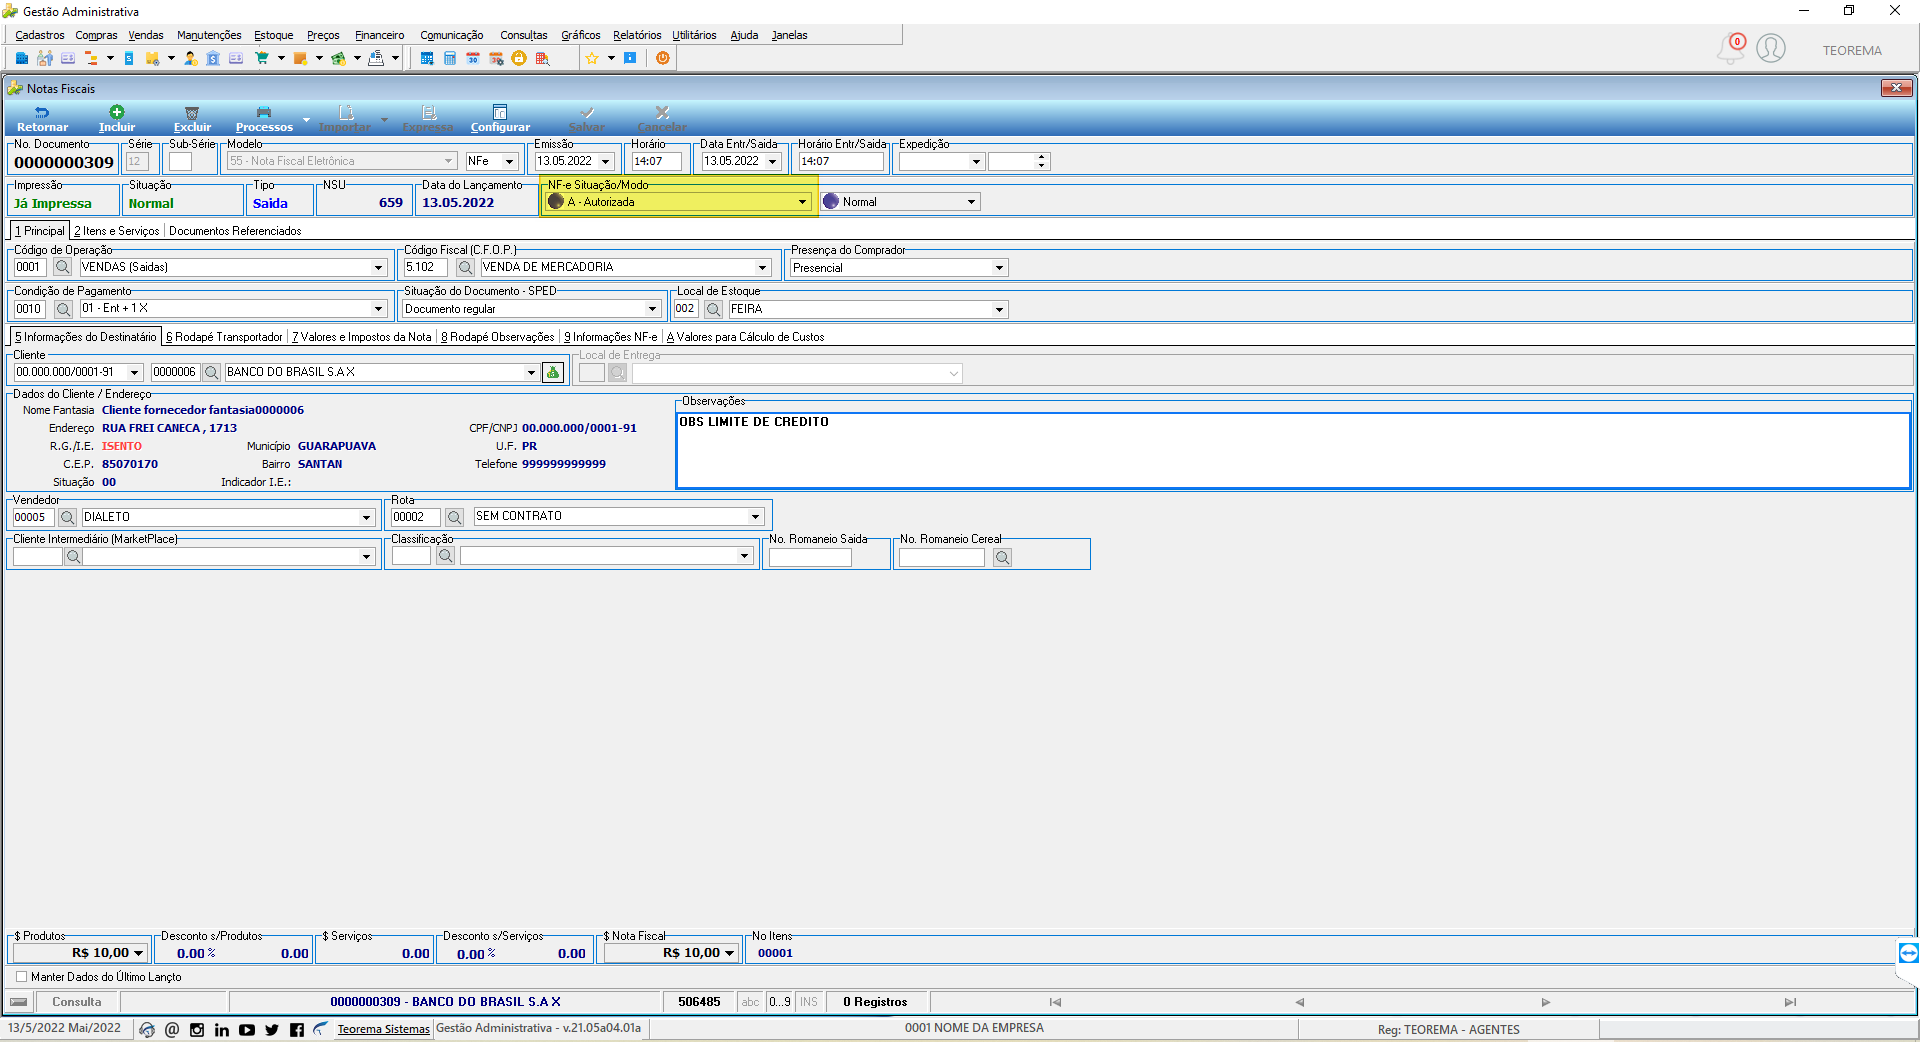Open the Twitter icon in status bar
The width and height of the screenshot is (1920, 1042).
tap(272, 1030)
